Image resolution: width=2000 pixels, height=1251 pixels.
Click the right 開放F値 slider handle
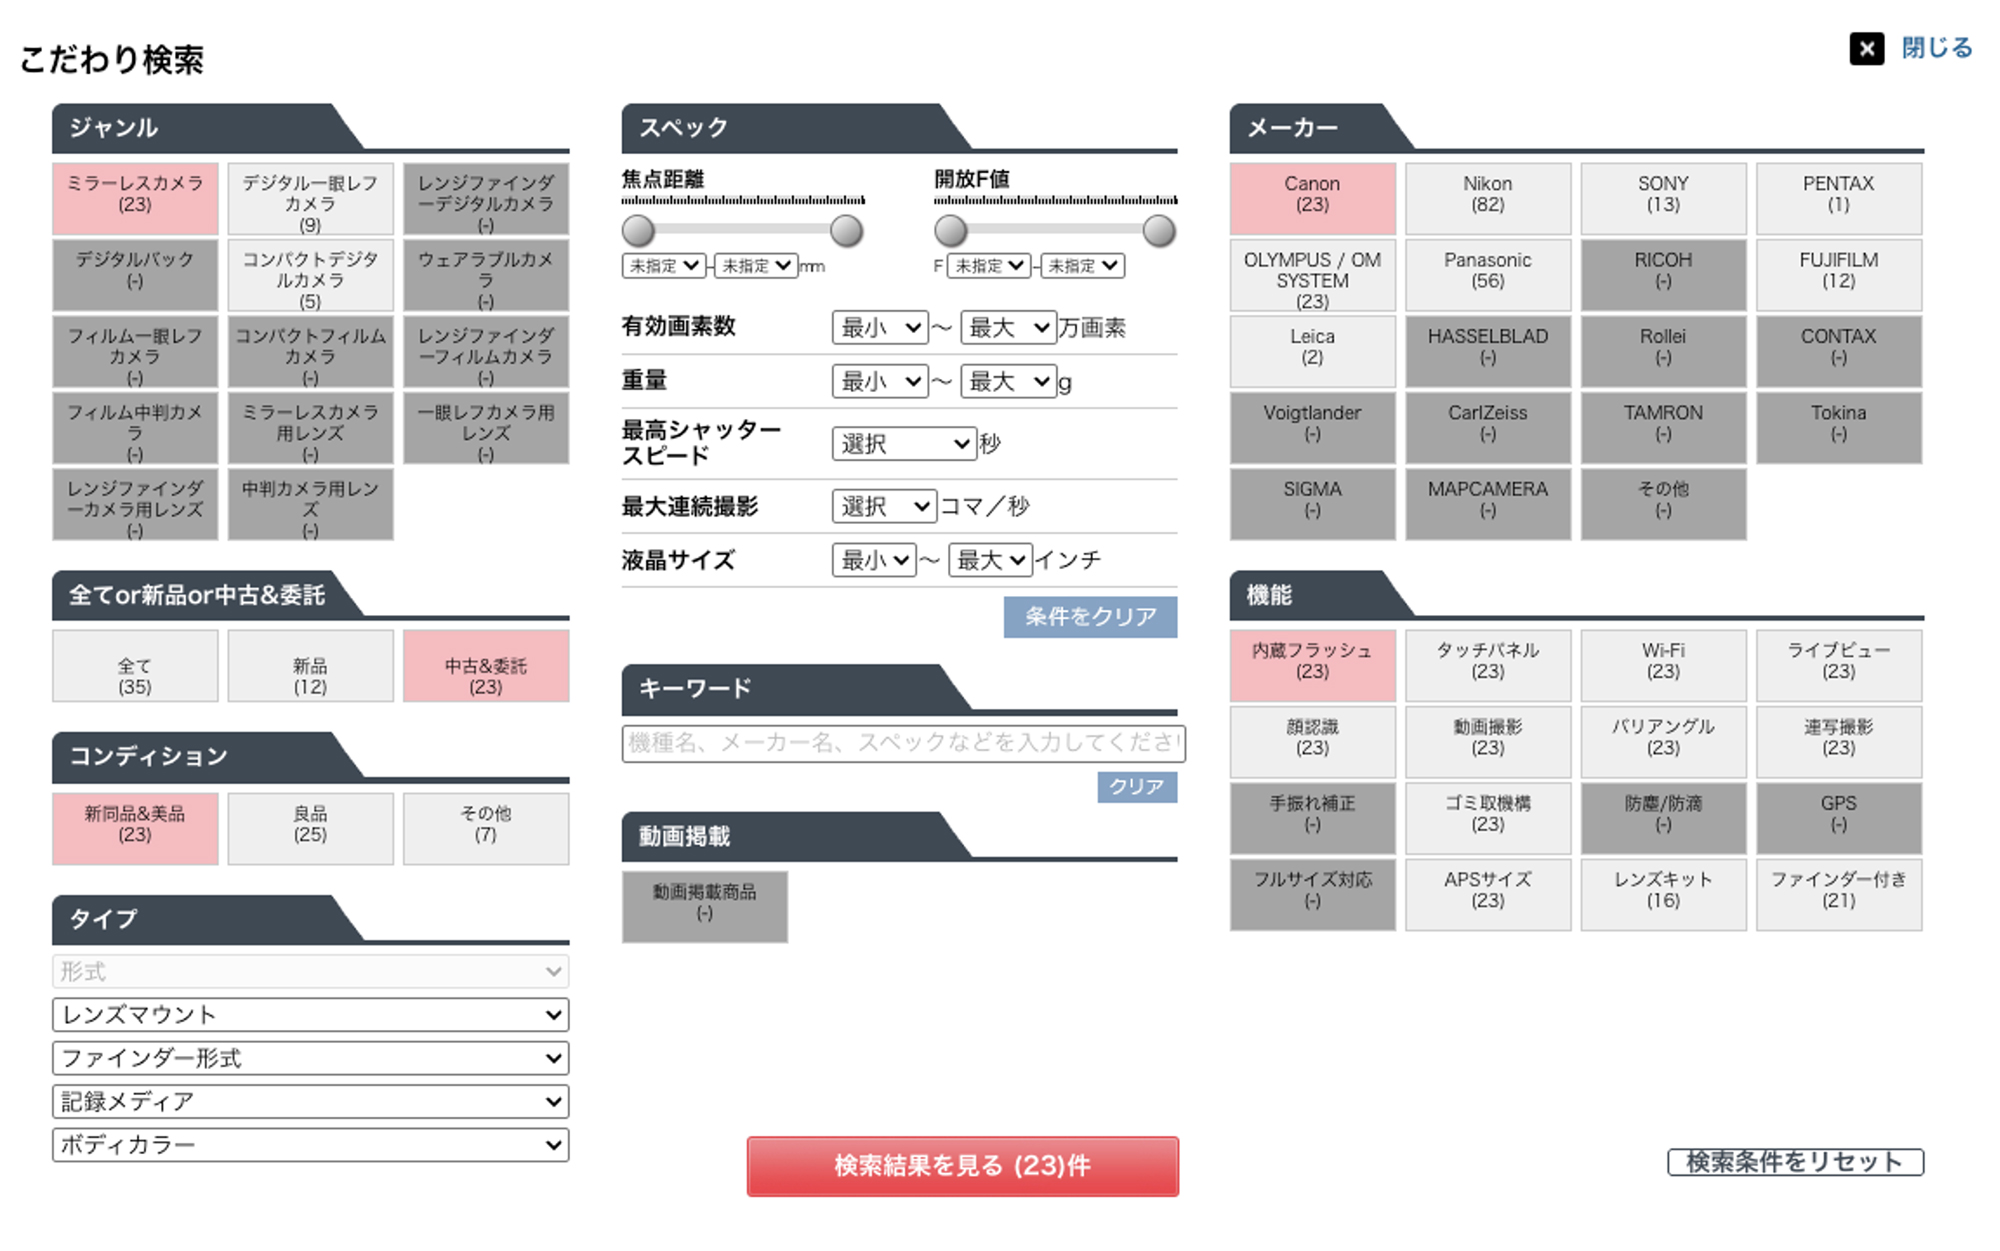pyautogui.click(x=1158, y=231)
